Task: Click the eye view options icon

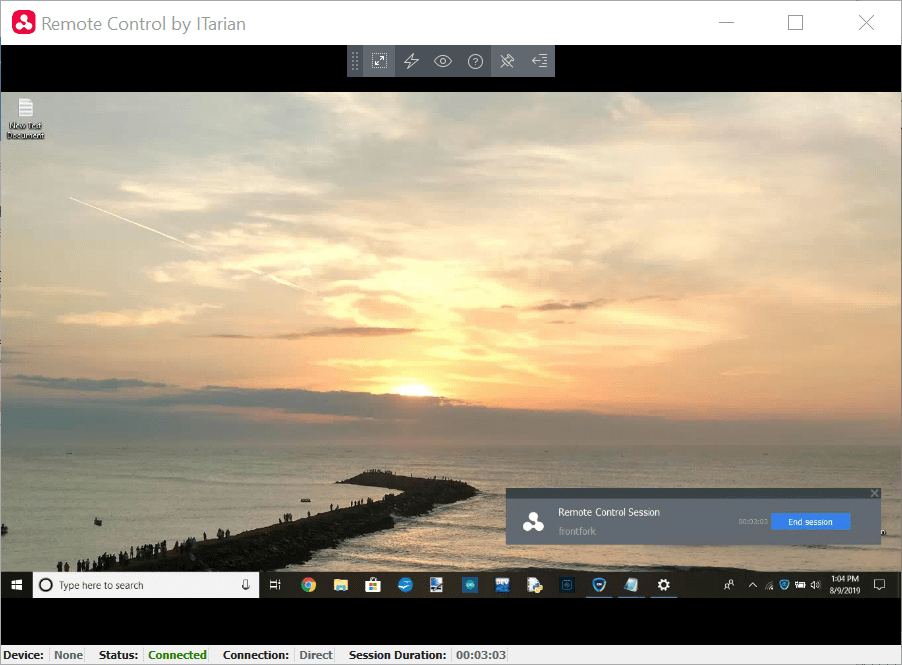Action: (443, 61)
